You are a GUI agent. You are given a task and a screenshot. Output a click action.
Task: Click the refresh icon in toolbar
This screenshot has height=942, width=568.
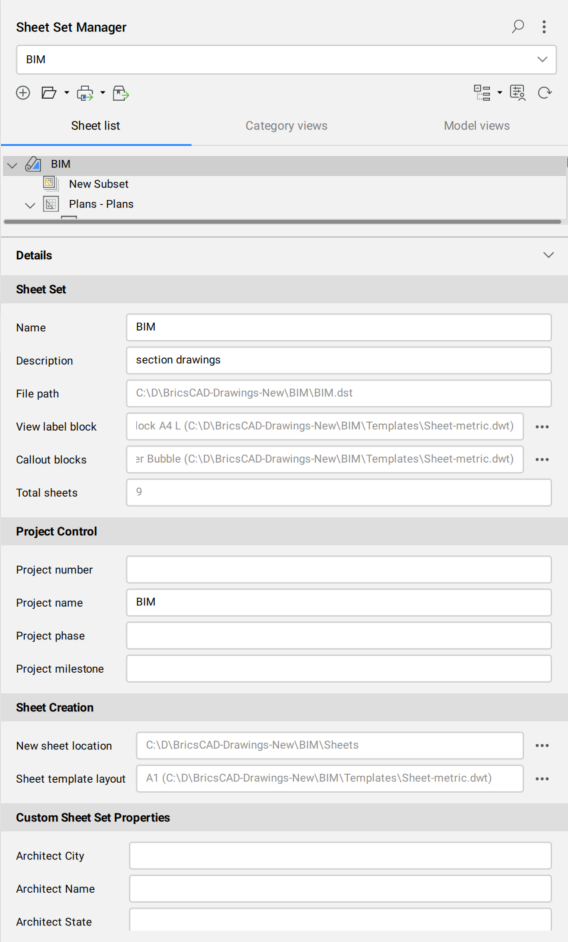click(x=545, y=93)
